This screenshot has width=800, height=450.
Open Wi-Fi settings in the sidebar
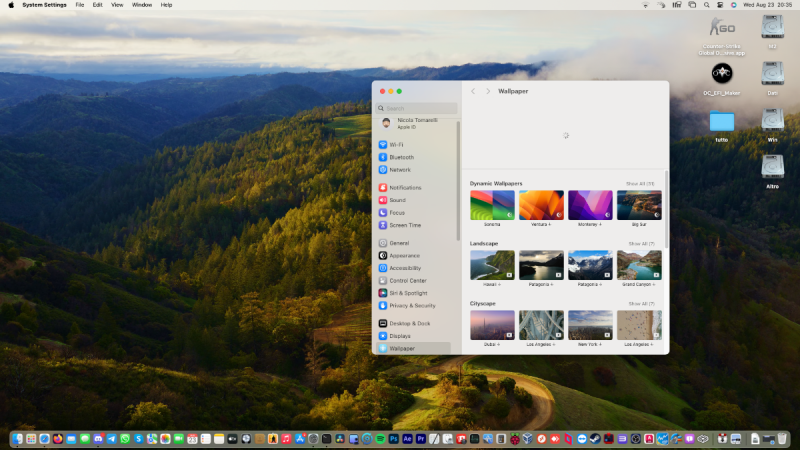(397, 145)
